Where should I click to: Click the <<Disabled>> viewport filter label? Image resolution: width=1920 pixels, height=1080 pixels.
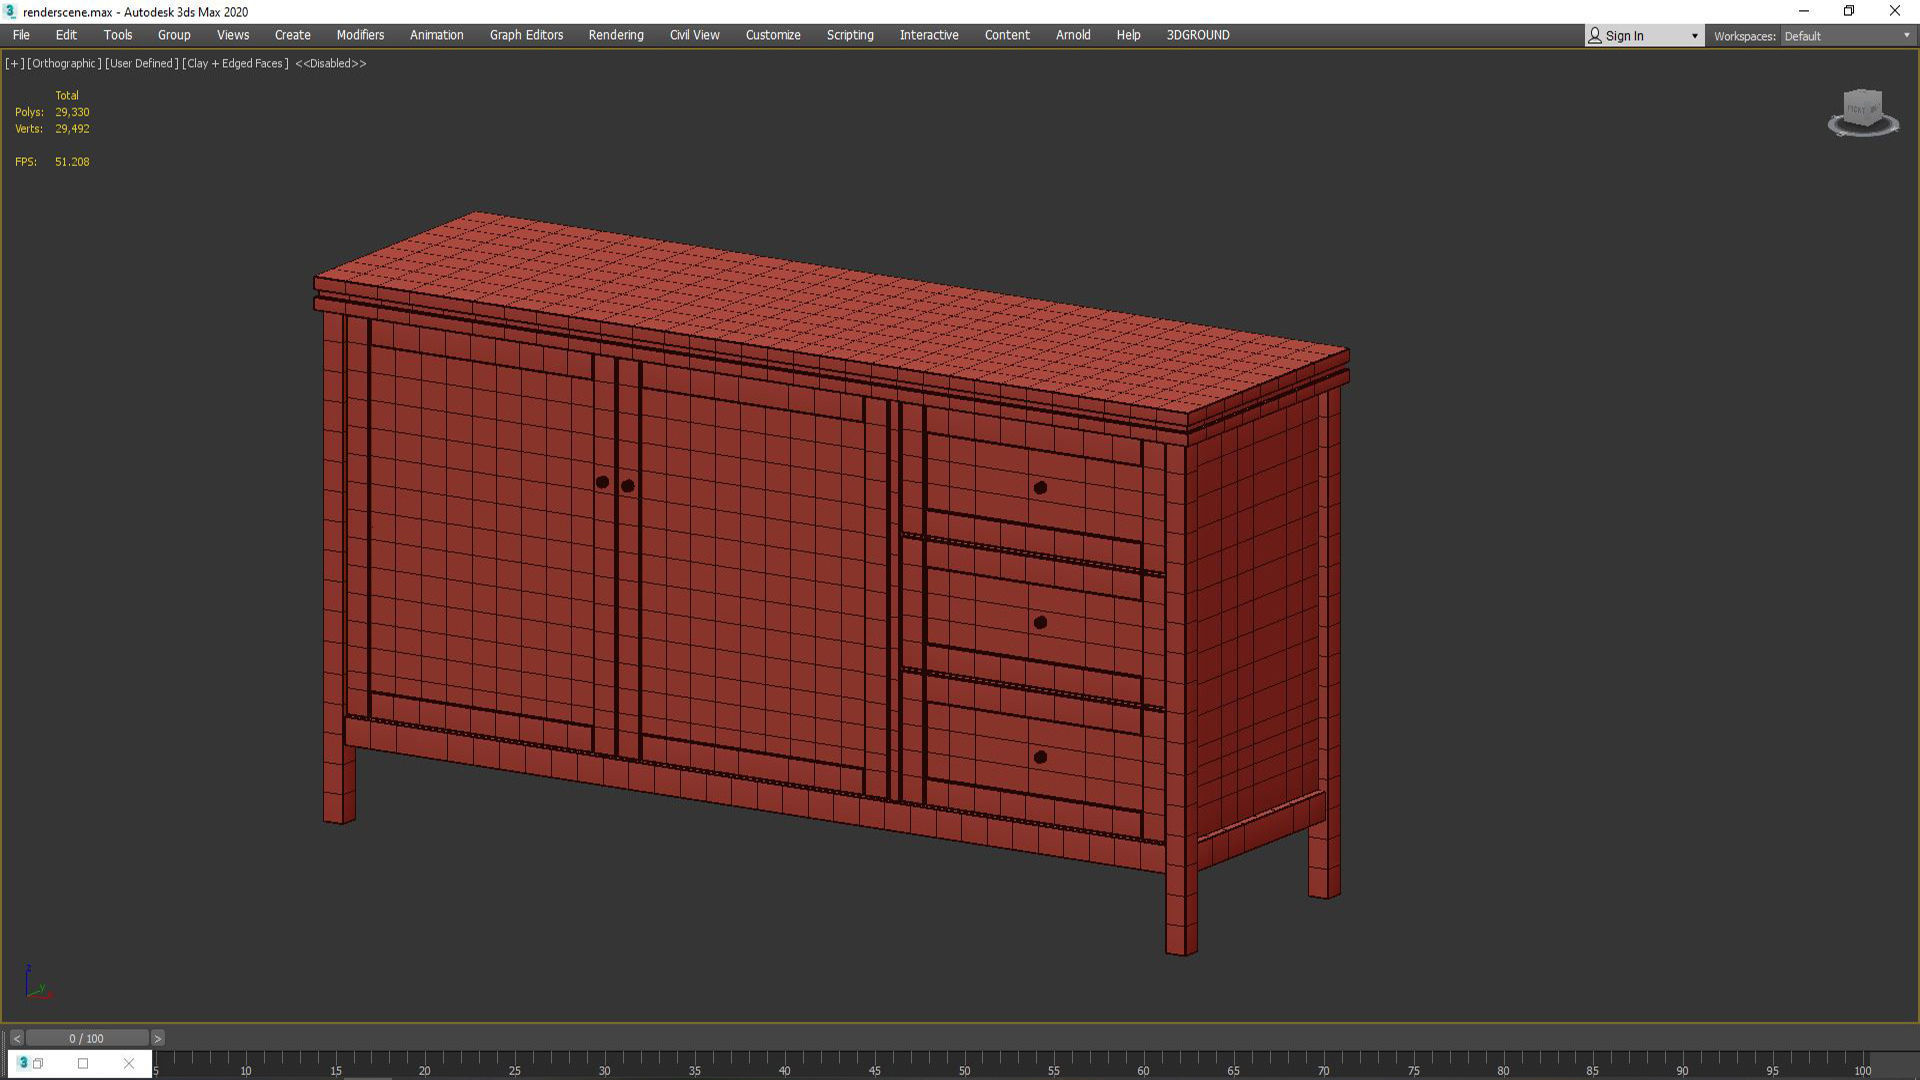coord(330,63)
